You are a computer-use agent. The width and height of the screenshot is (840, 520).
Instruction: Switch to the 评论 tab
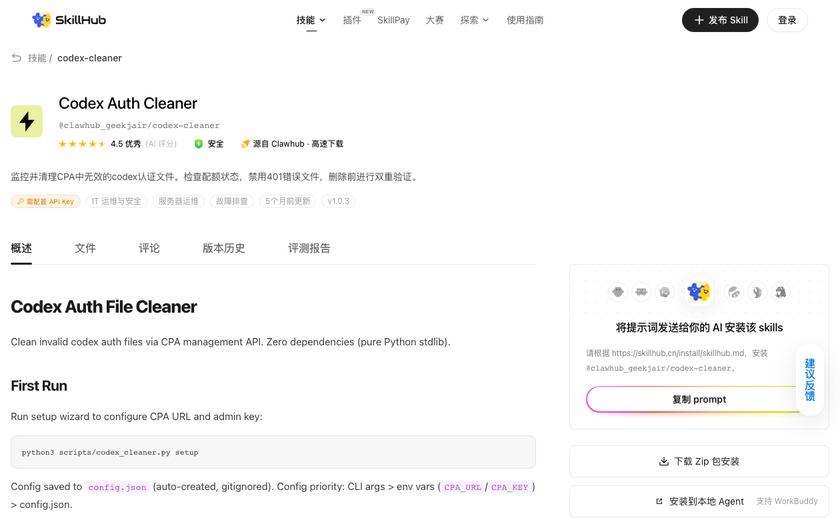(149, 248)
